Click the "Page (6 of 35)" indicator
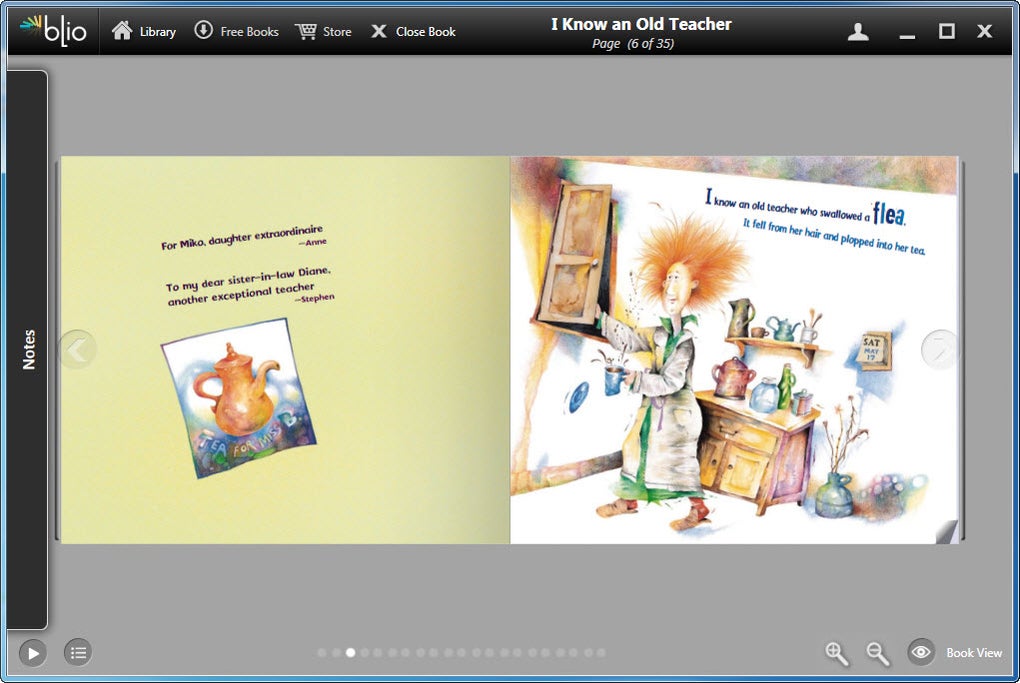The height and width of the screenshot is (683, 1020). (633, 44)
